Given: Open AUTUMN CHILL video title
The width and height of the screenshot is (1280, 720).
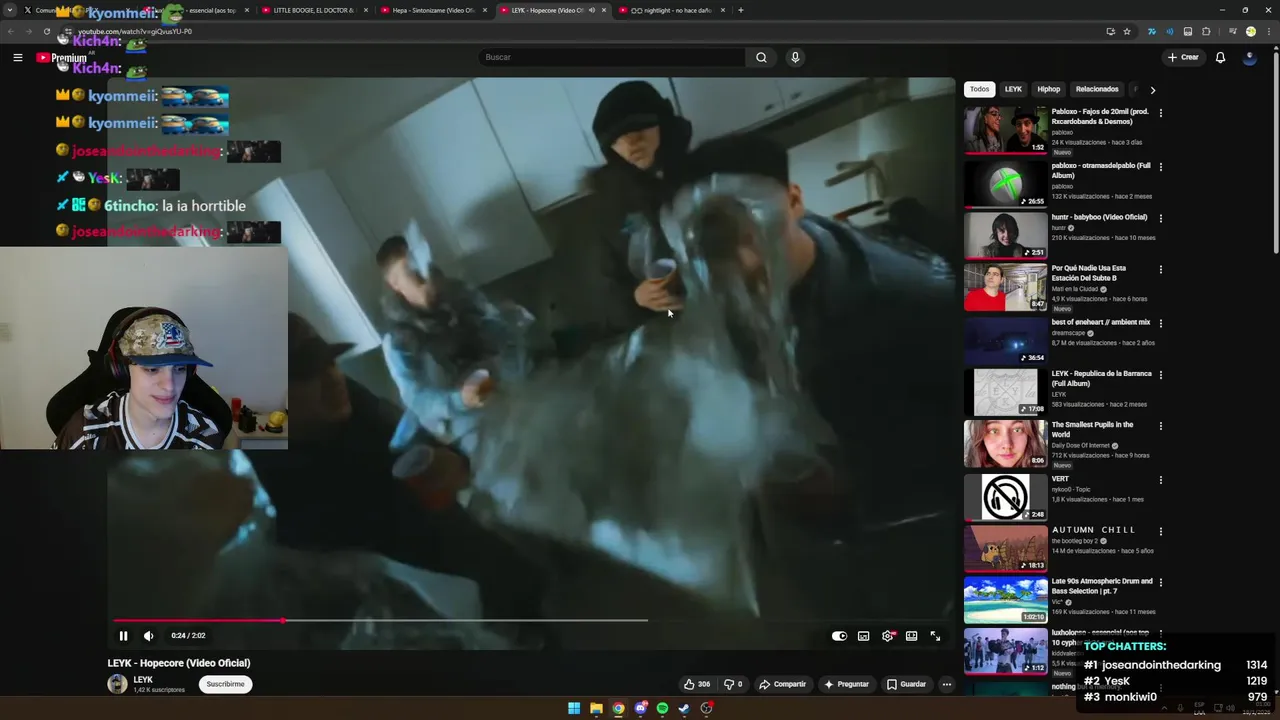Looking at the screenshot, I should pyautogui.click(x=1093, y=530).
